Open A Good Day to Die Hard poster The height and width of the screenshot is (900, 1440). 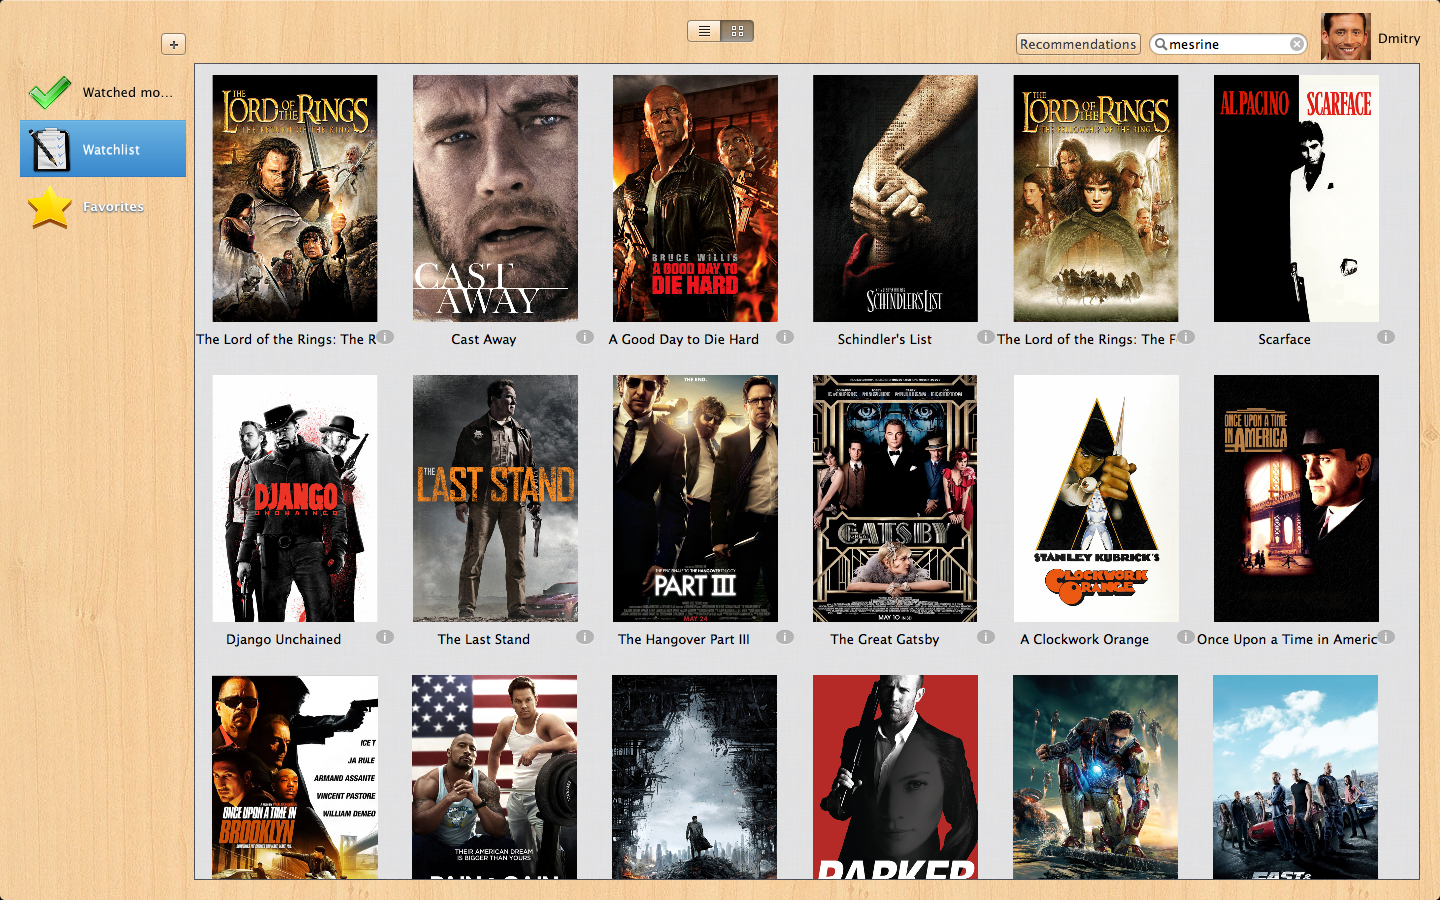pos(695,198)
